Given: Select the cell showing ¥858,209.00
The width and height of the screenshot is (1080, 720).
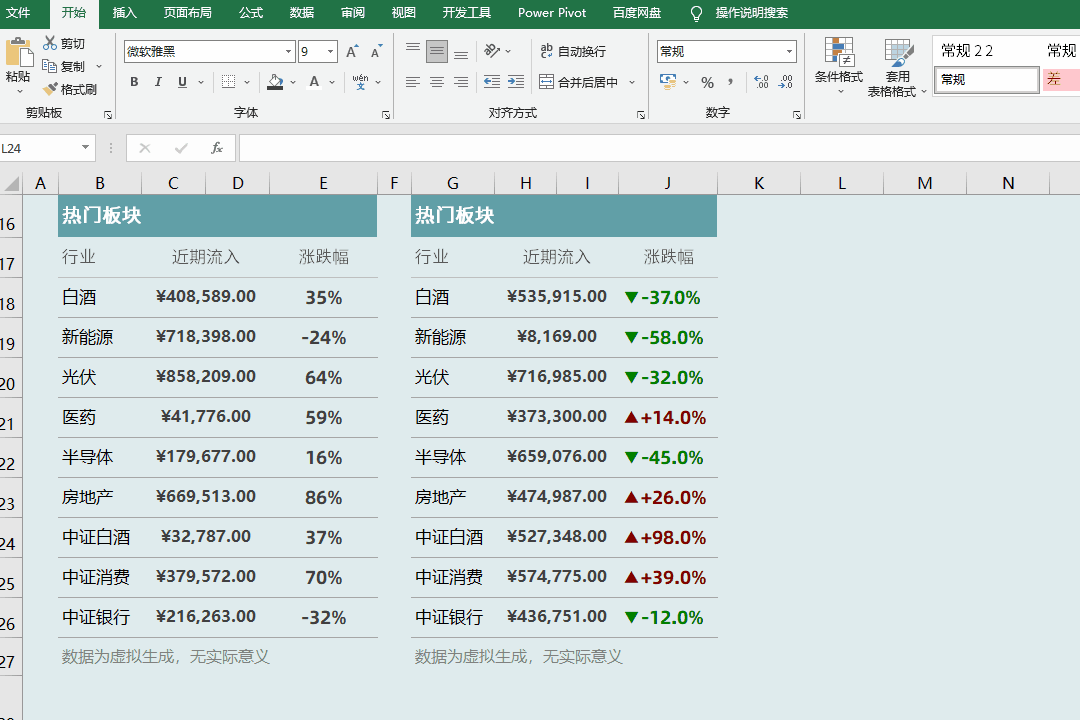Looking at the screenshot, I should [206, 377].
